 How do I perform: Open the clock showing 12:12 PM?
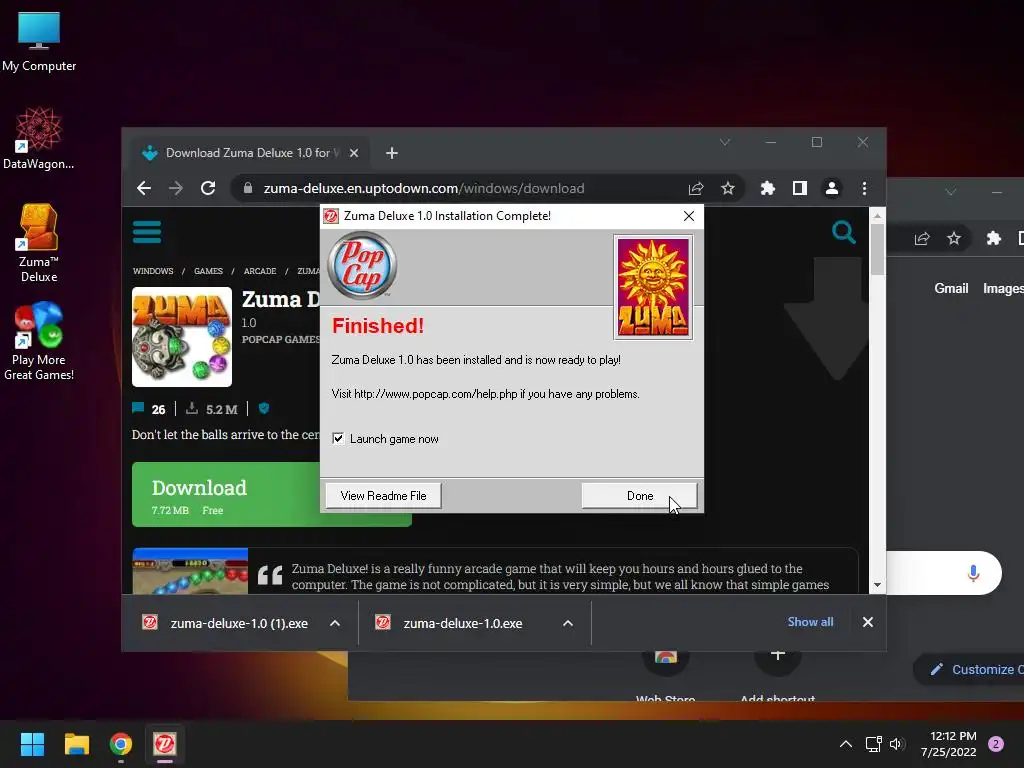[x=948, y=744]
